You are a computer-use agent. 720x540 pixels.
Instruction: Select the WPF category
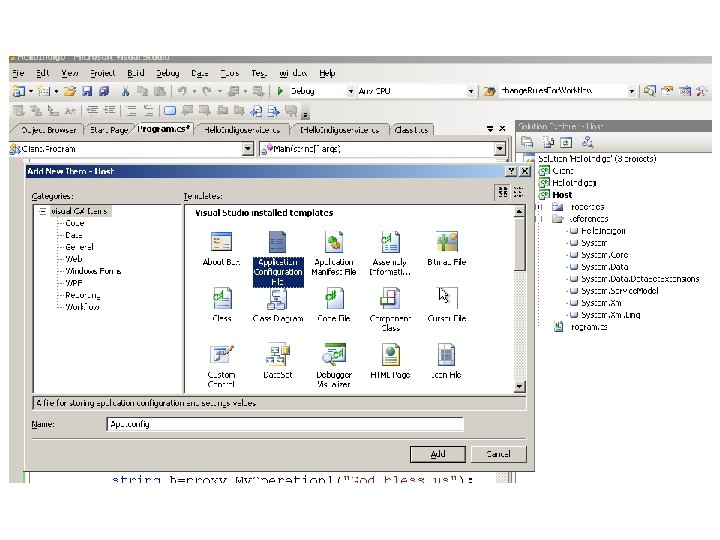click(73, 283)
